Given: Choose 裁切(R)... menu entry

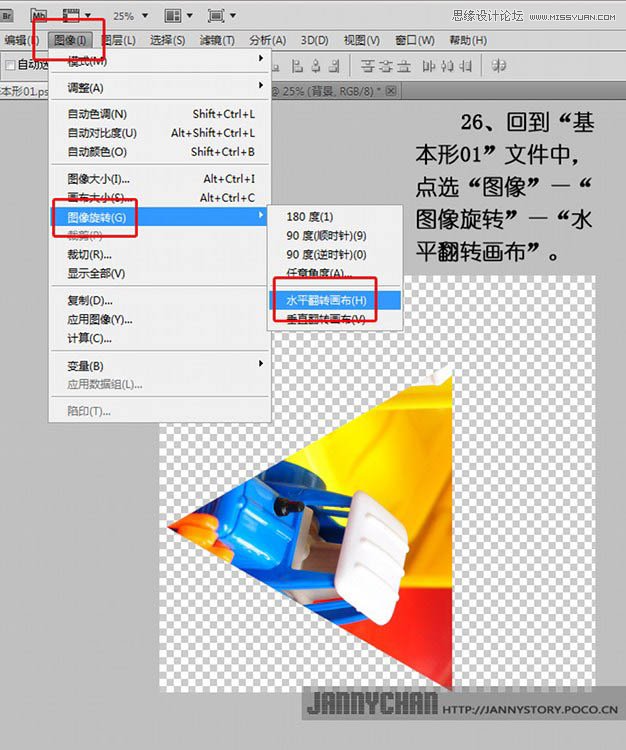Looking at the screenshot, I should tap(160, 254).
